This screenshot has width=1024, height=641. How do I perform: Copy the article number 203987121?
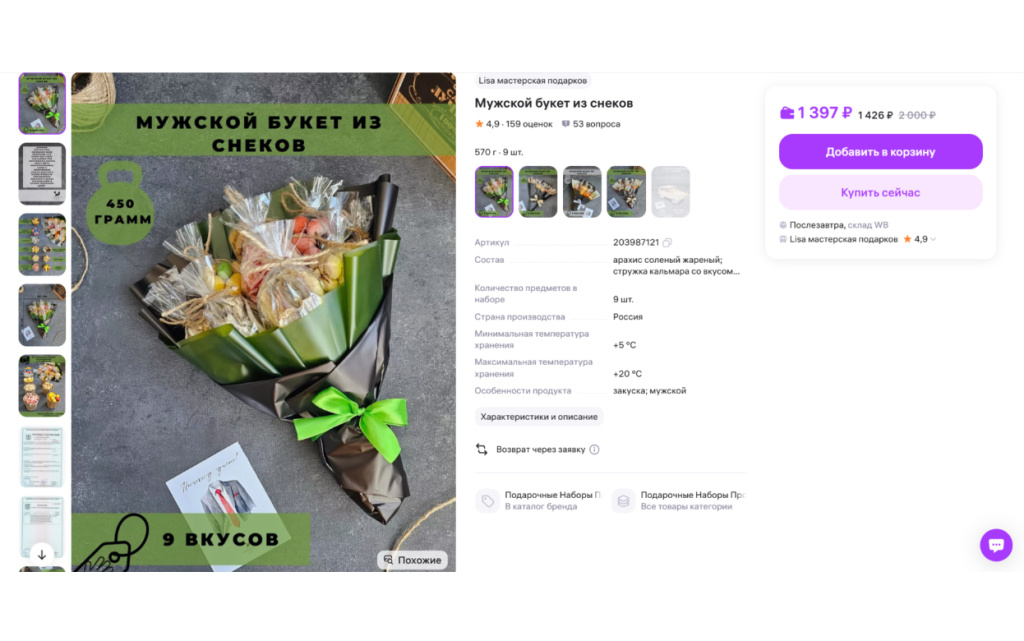667,243
